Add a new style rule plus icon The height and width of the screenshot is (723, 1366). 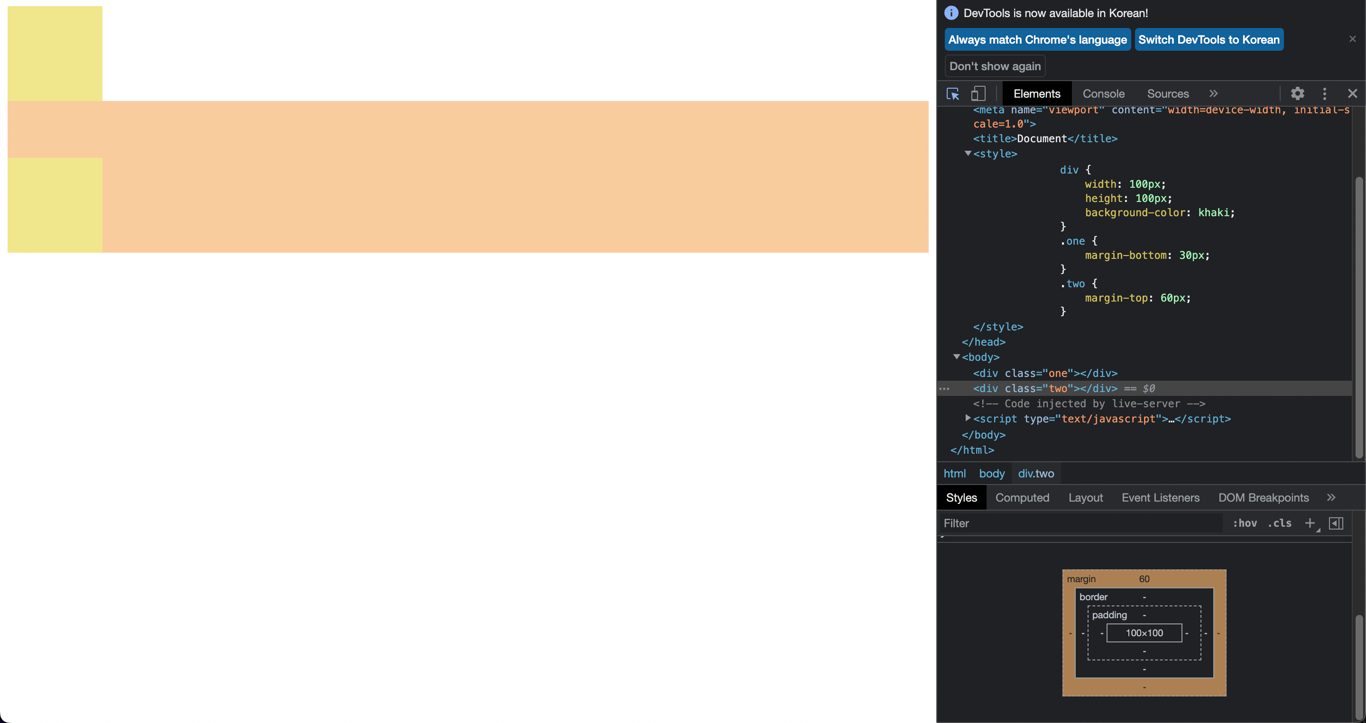[1310, 523]
